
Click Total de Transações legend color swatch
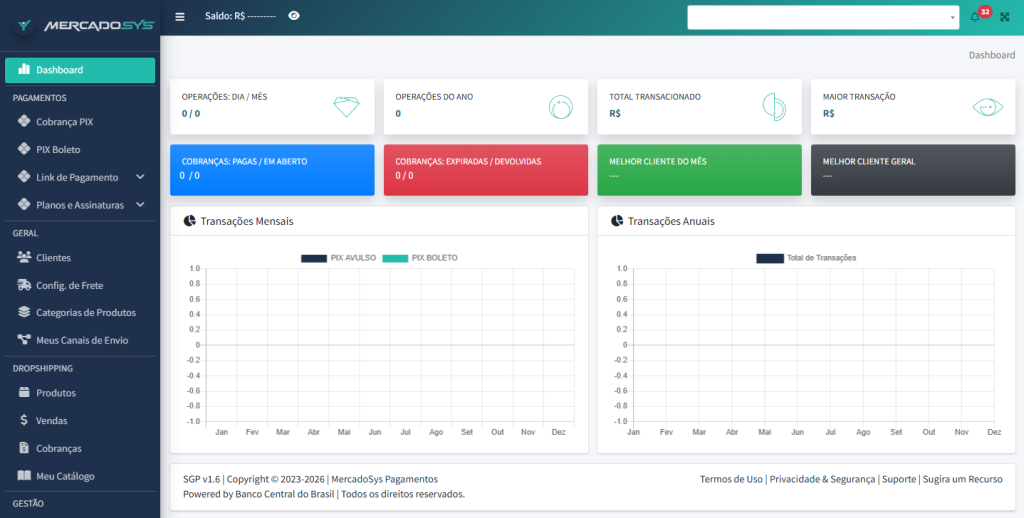(x=770, y=258)
